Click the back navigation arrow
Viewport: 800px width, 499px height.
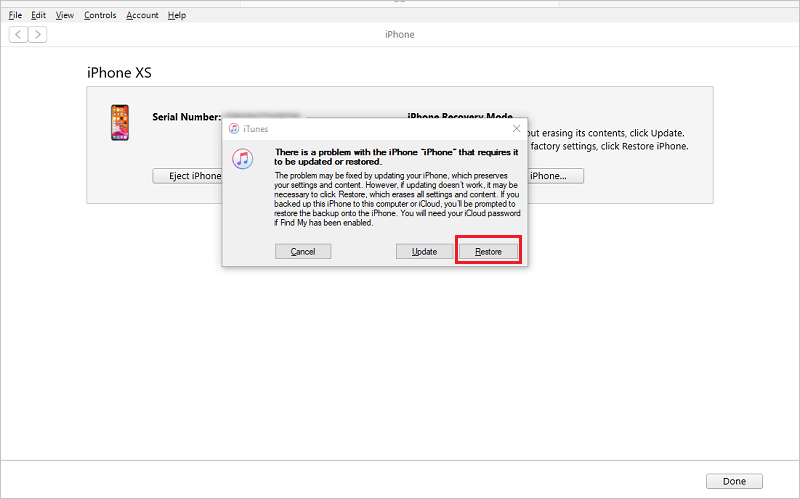pos(18,35)
